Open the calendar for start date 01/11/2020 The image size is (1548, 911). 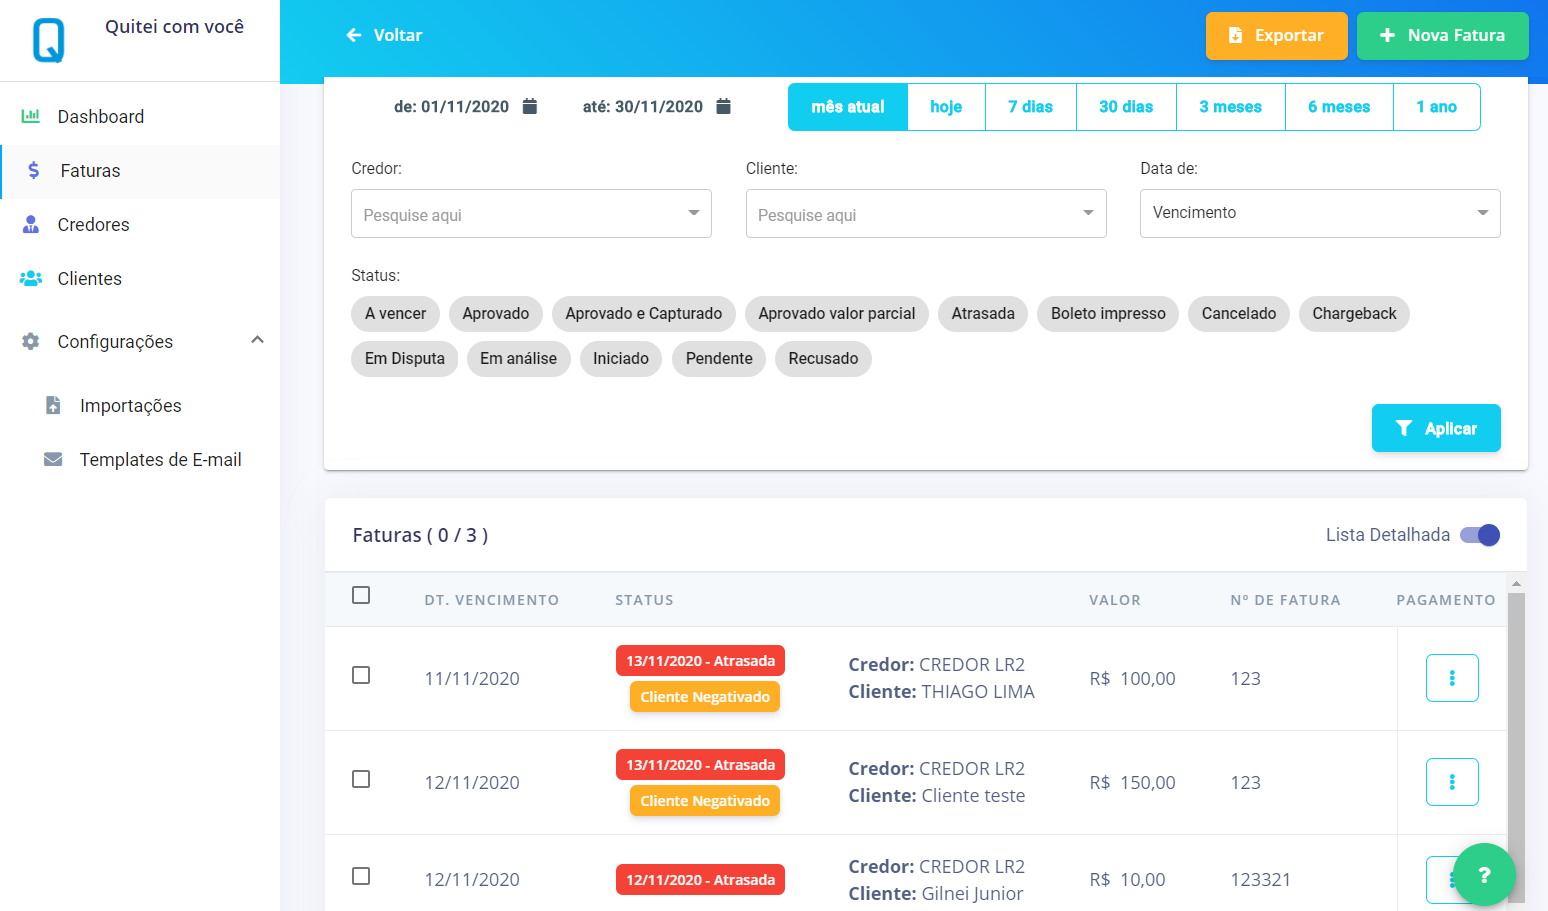click(530, 106)
